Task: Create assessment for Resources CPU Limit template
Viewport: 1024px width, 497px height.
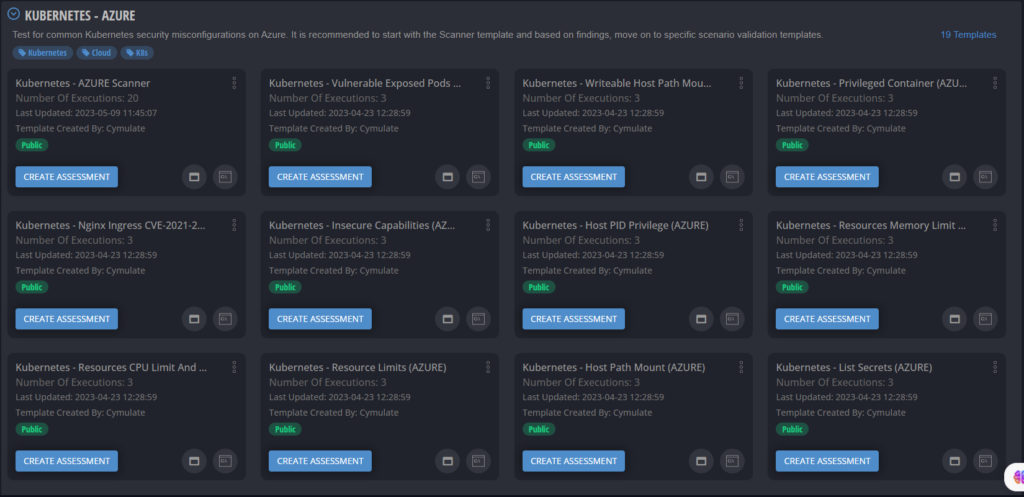Action: click(x=66, y=461)
